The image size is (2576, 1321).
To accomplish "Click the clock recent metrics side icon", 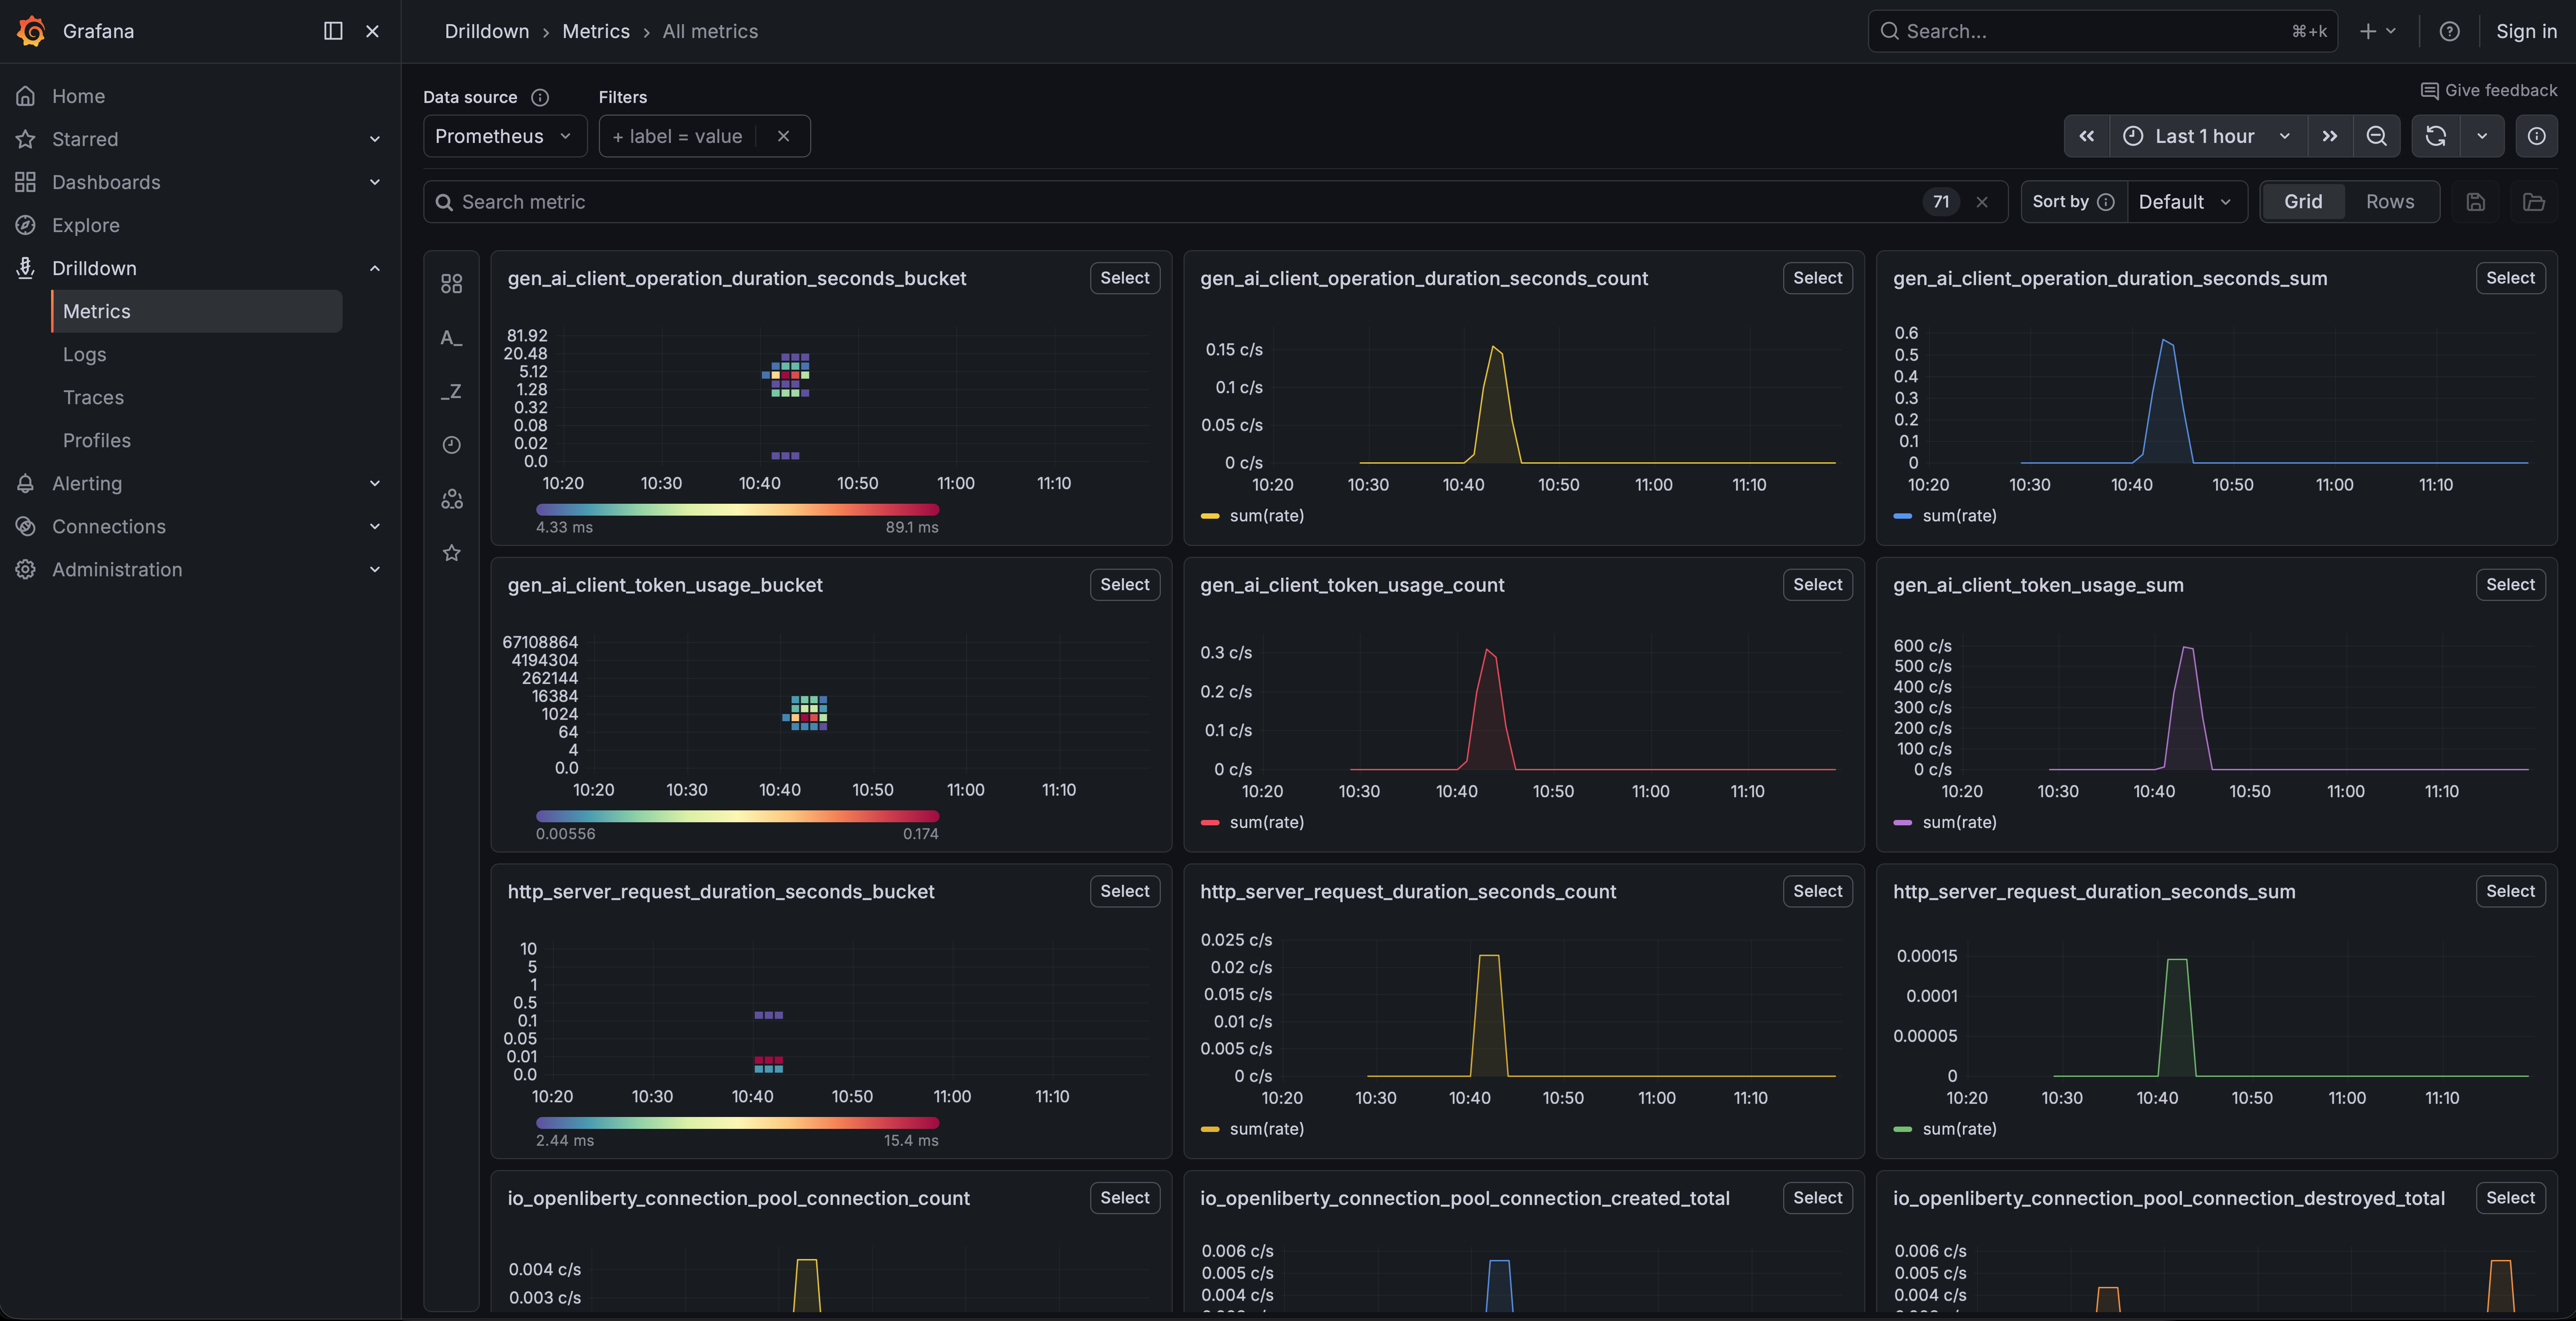I will click(x=452, y=445).
